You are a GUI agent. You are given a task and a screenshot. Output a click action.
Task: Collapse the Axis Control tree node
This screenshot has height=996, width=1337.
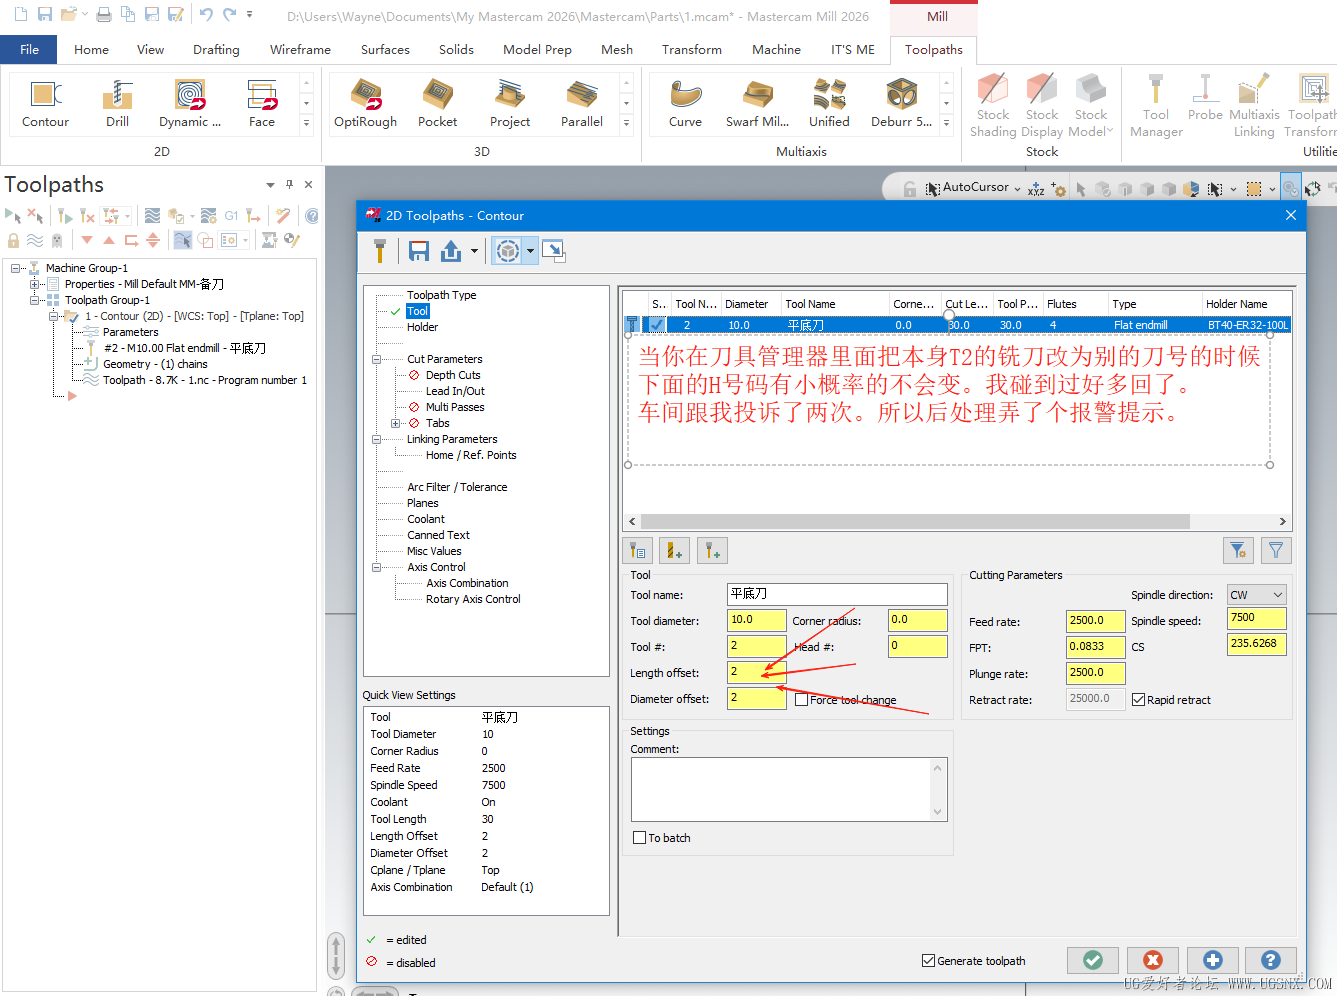pyautogui.click(x=377, y=567)
